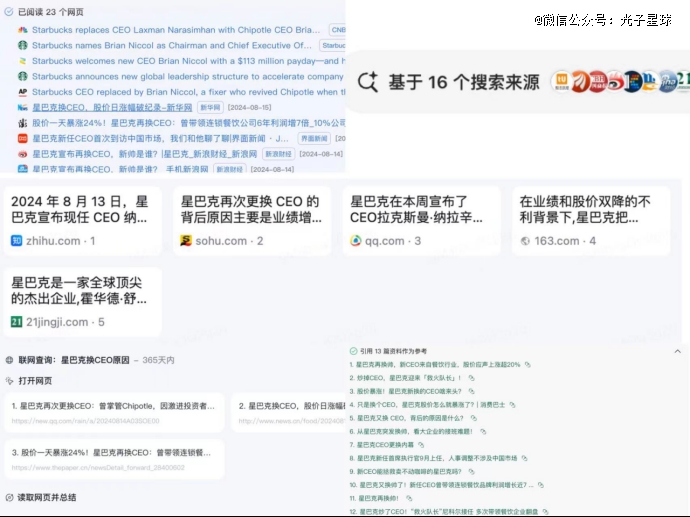The width and height of the screenshot is (690, 517).
Task: Click the Starbucks logo beside 'names Brian Niccol as Chairman'
Action: (22, 45)
